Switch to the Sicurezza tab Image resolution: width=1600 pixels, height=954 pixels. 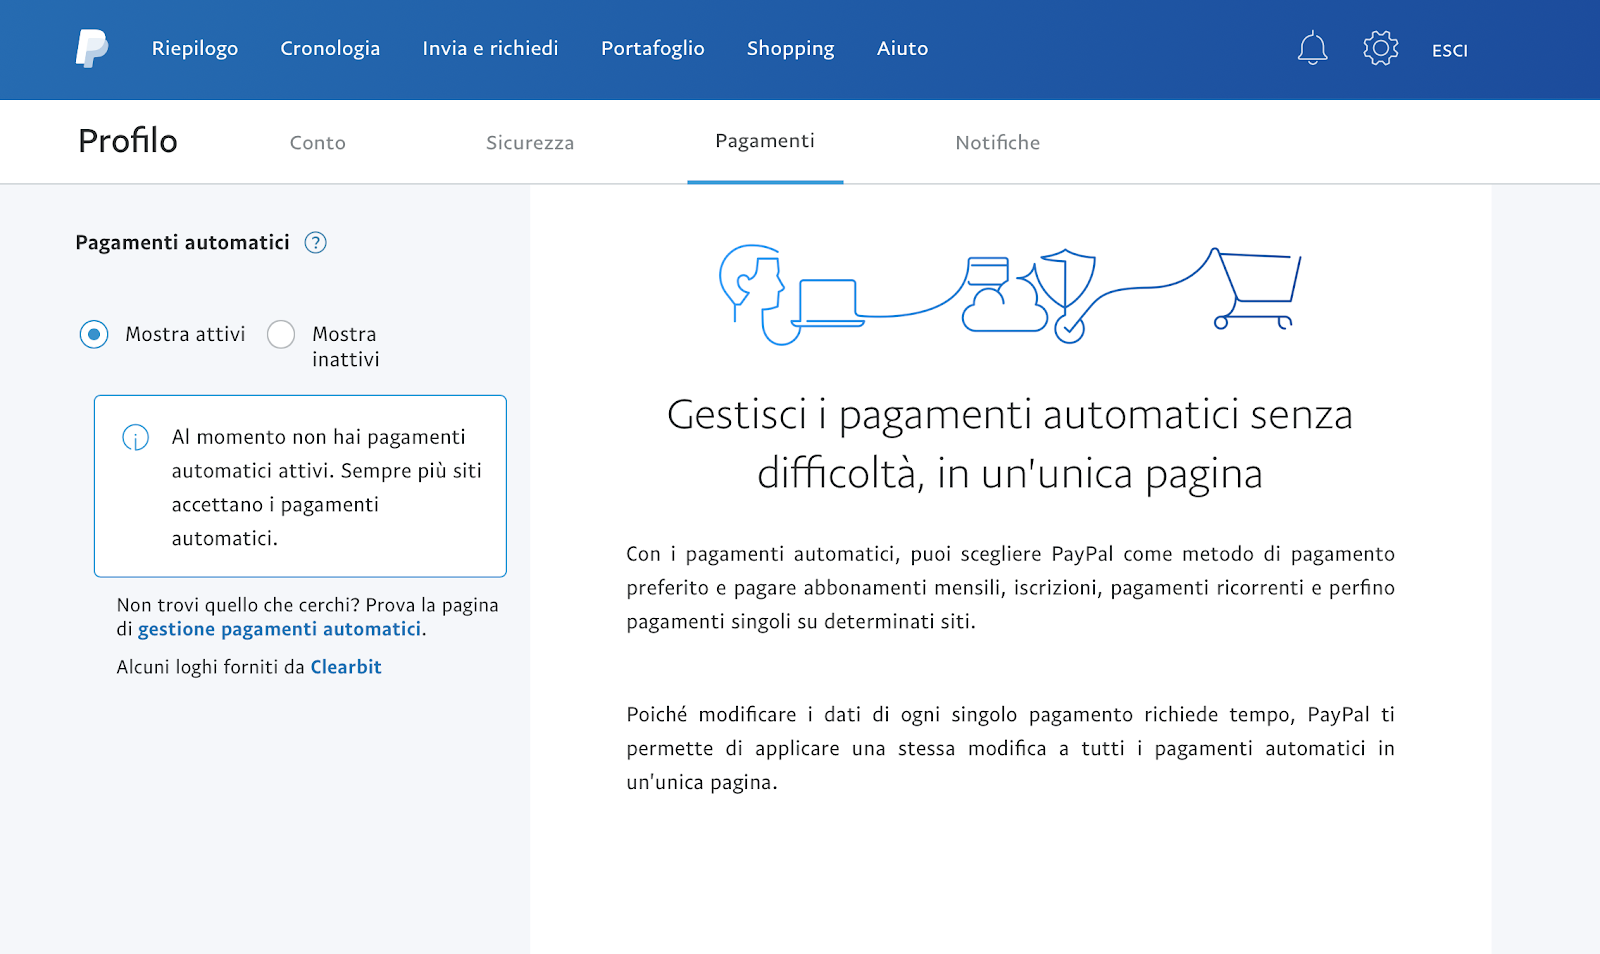pos(530,142)
